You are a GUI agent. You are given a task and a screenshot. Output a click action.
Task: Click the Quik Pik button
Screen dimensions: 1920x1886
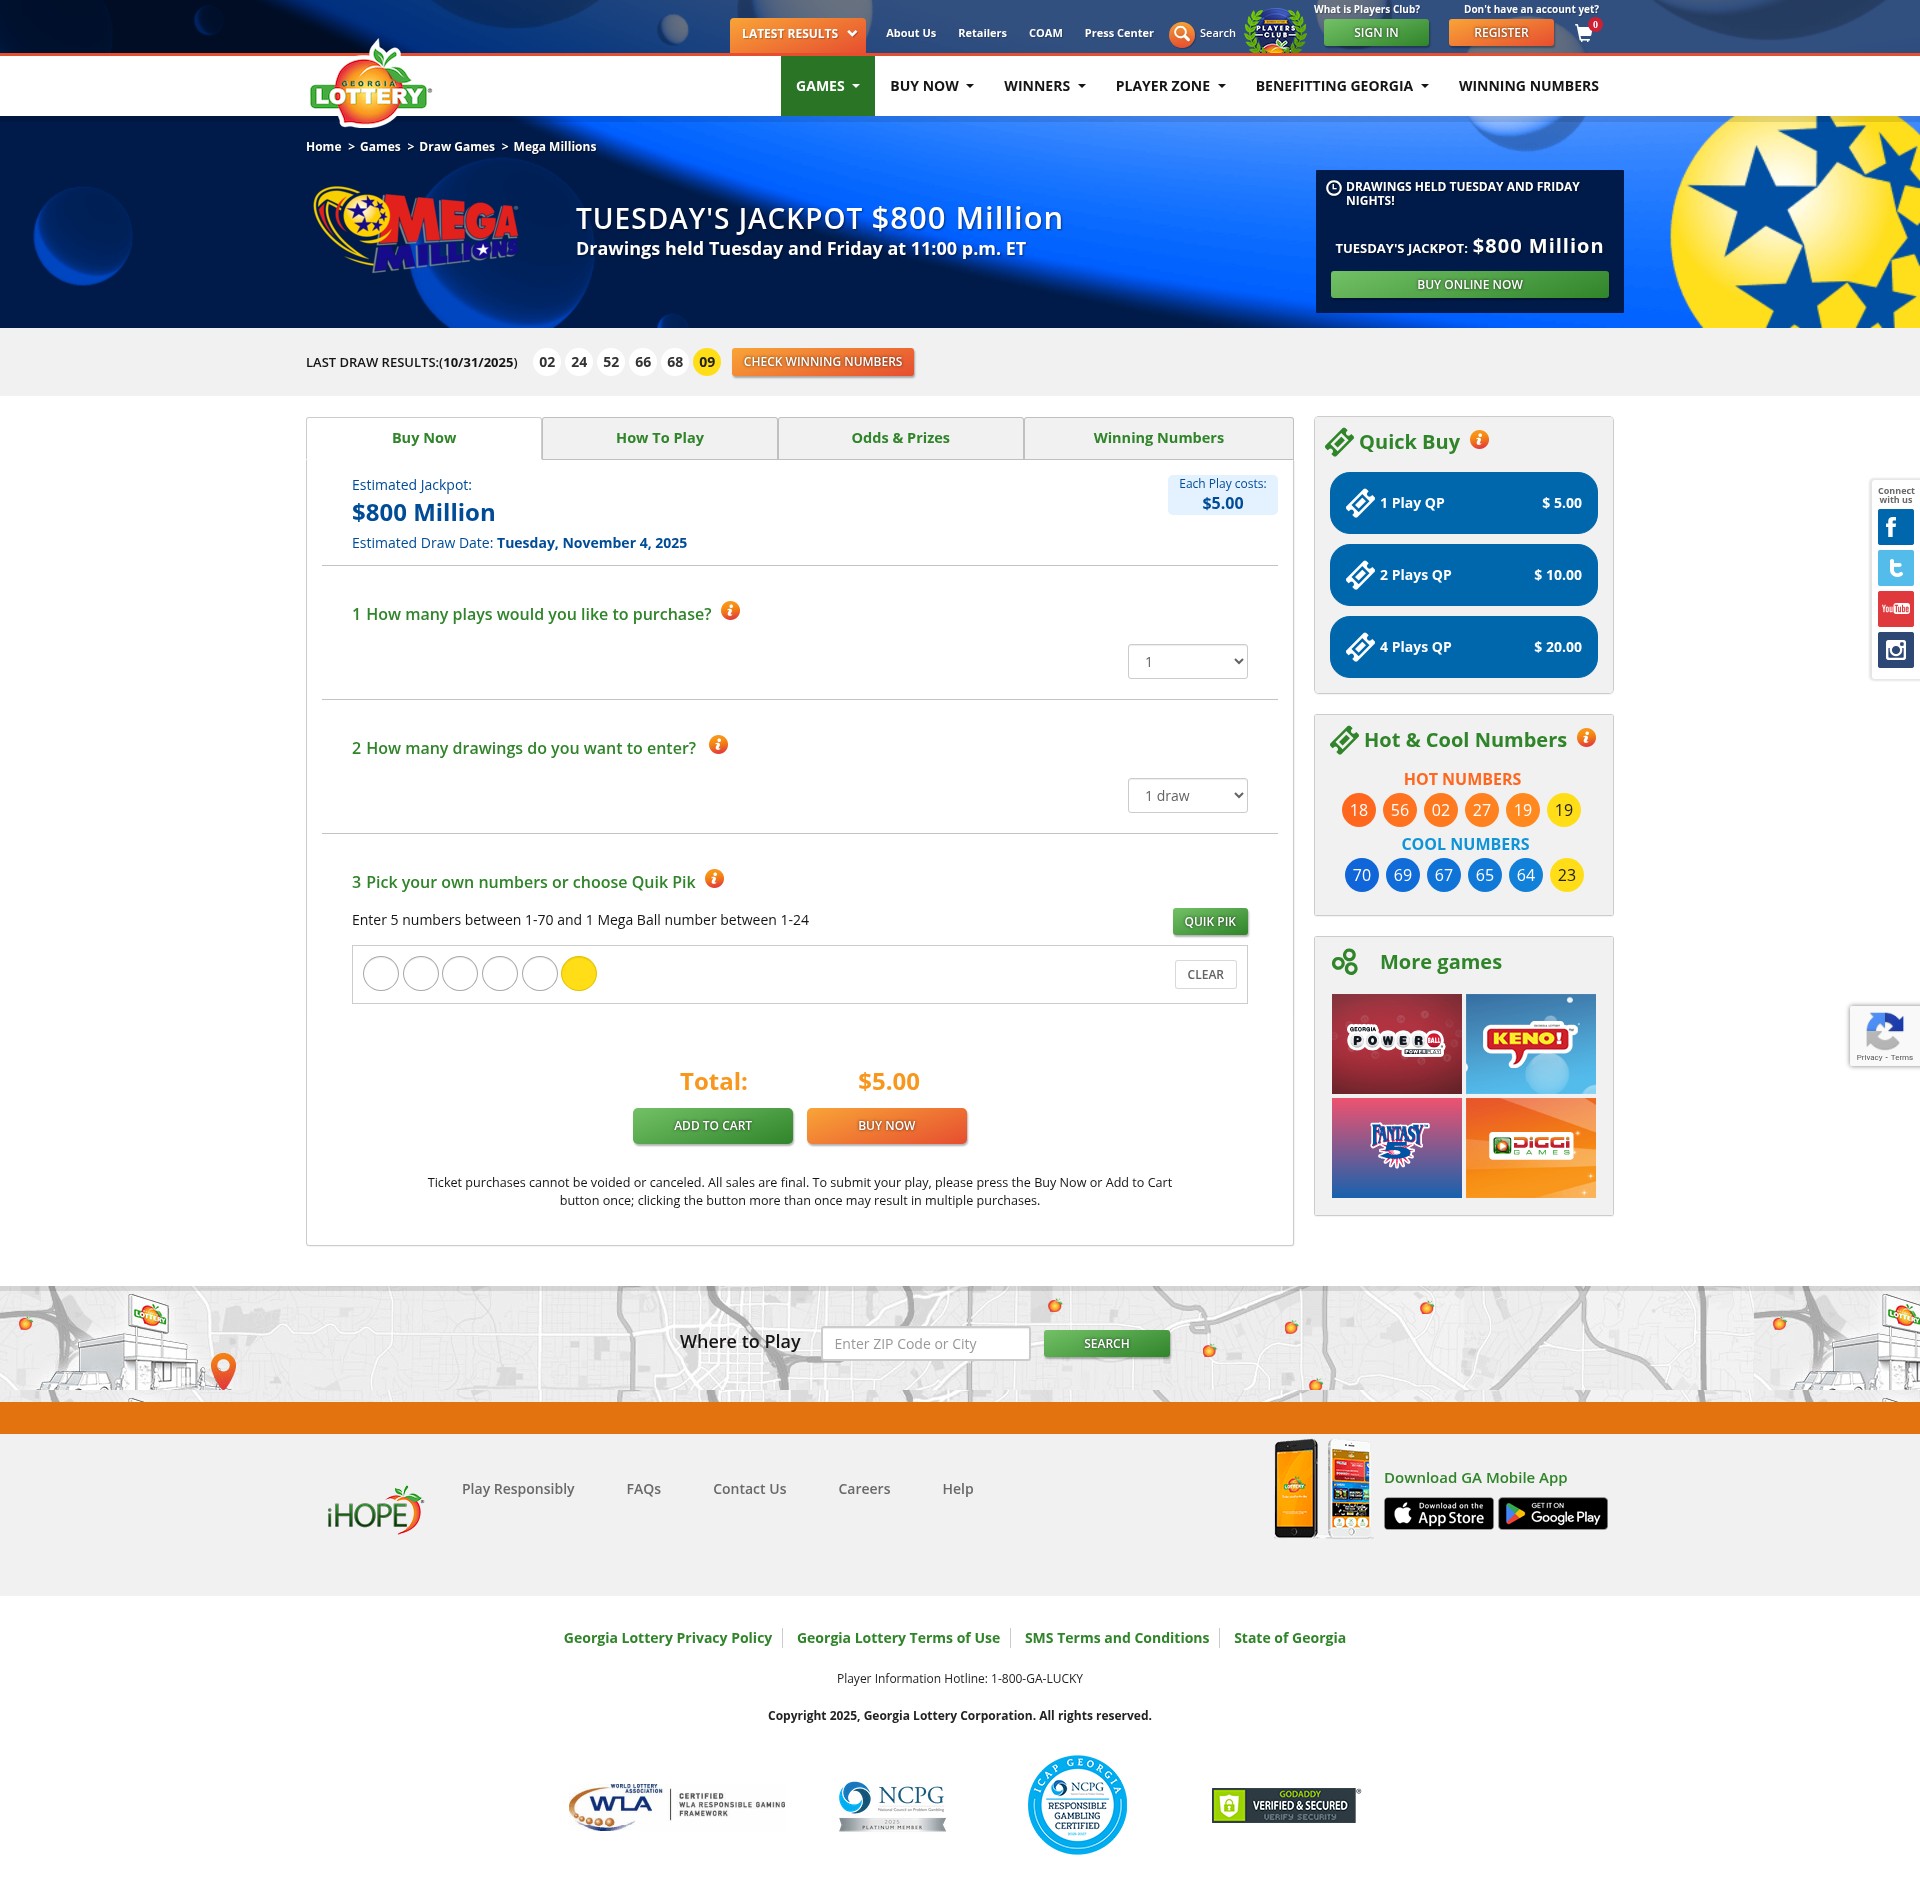[x=1210, y=922]
